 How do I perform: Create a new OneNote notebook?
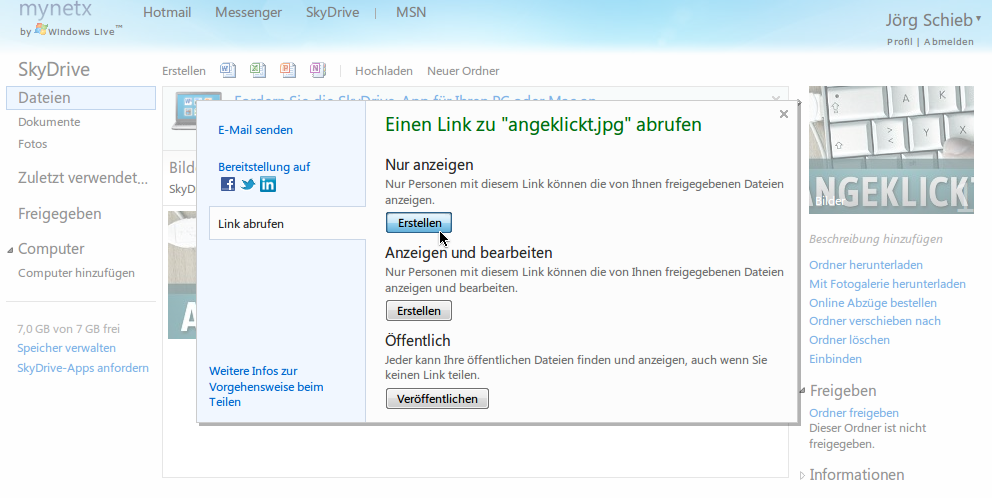(318, 70)
